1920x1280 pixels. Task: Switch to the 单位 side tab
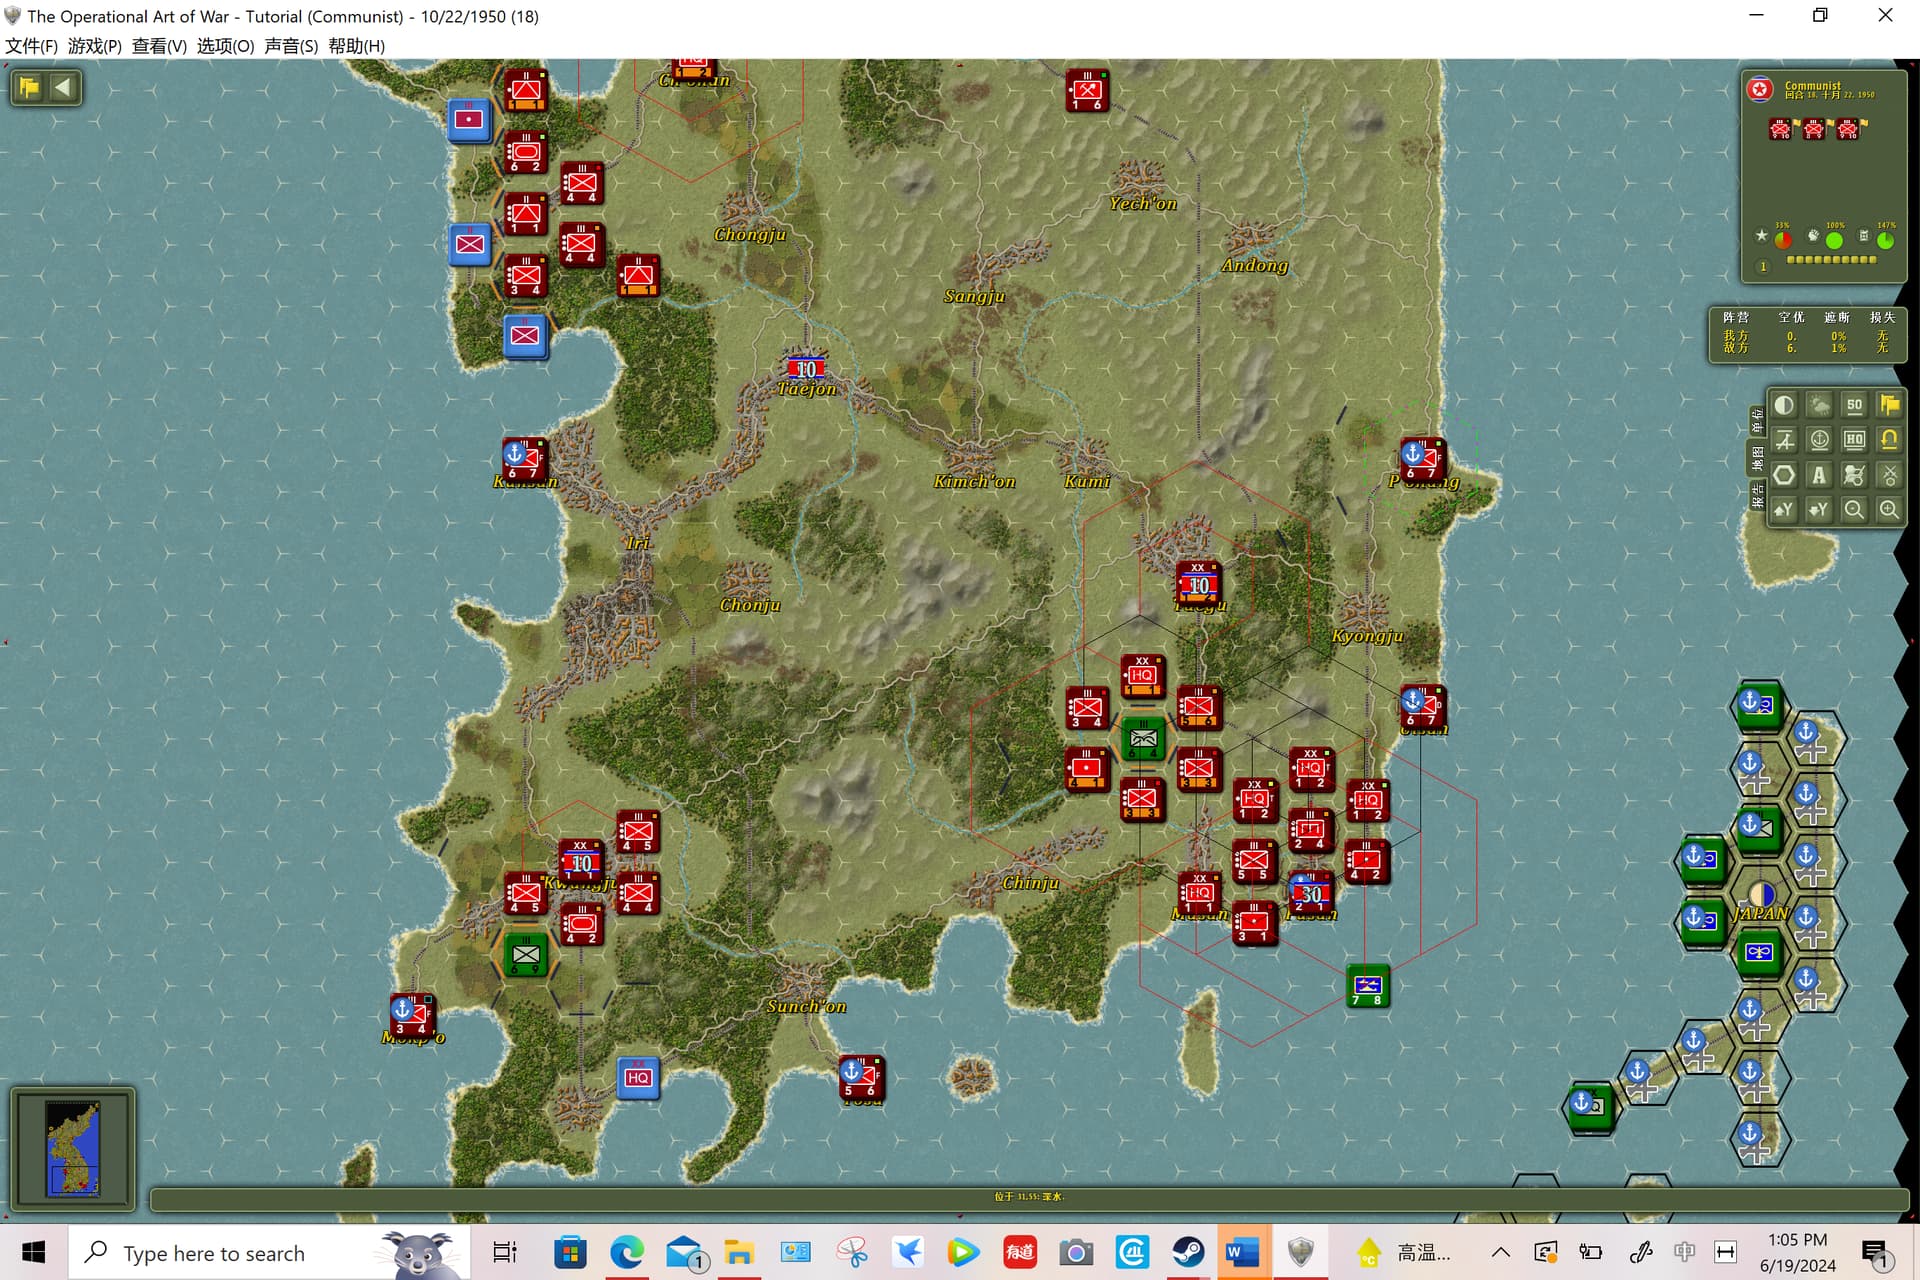pos(1757,421)
